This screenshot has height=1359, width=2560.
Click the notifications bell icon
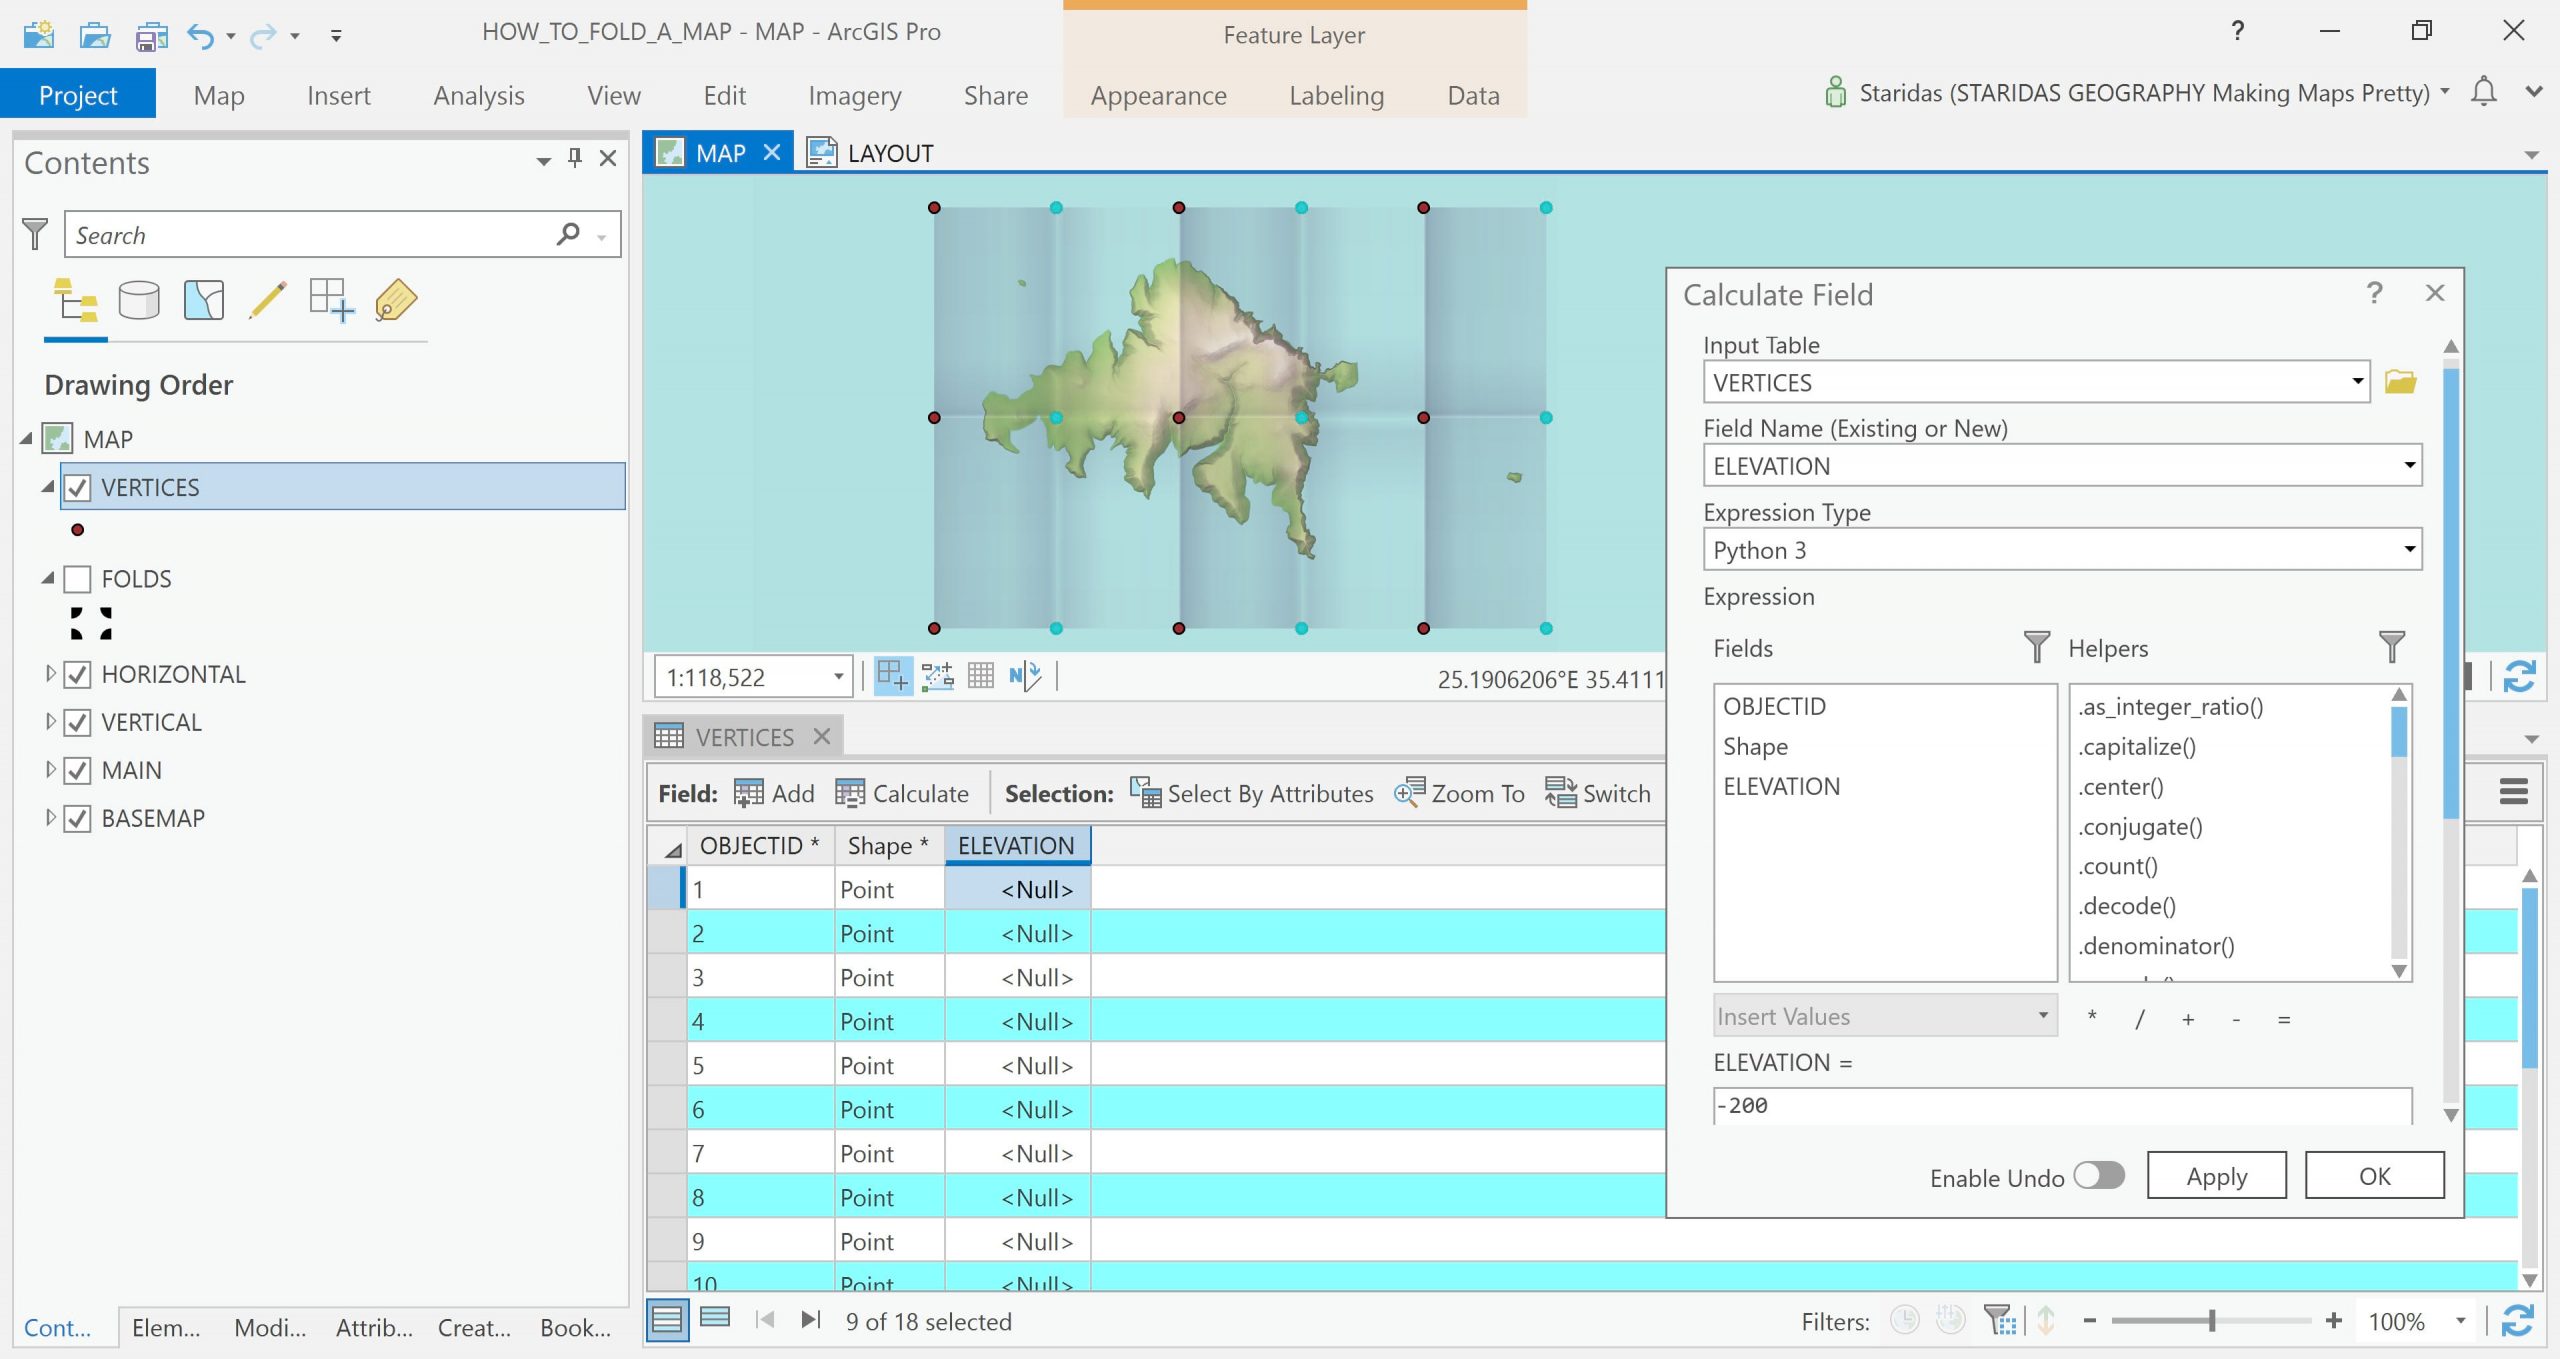[x=2483, y=92]
